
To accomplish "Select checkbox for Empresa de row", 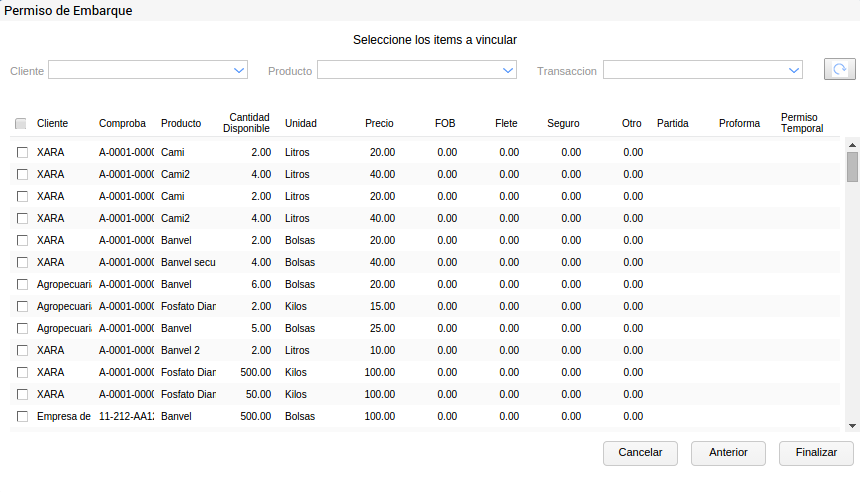I will tap(22, 416).
